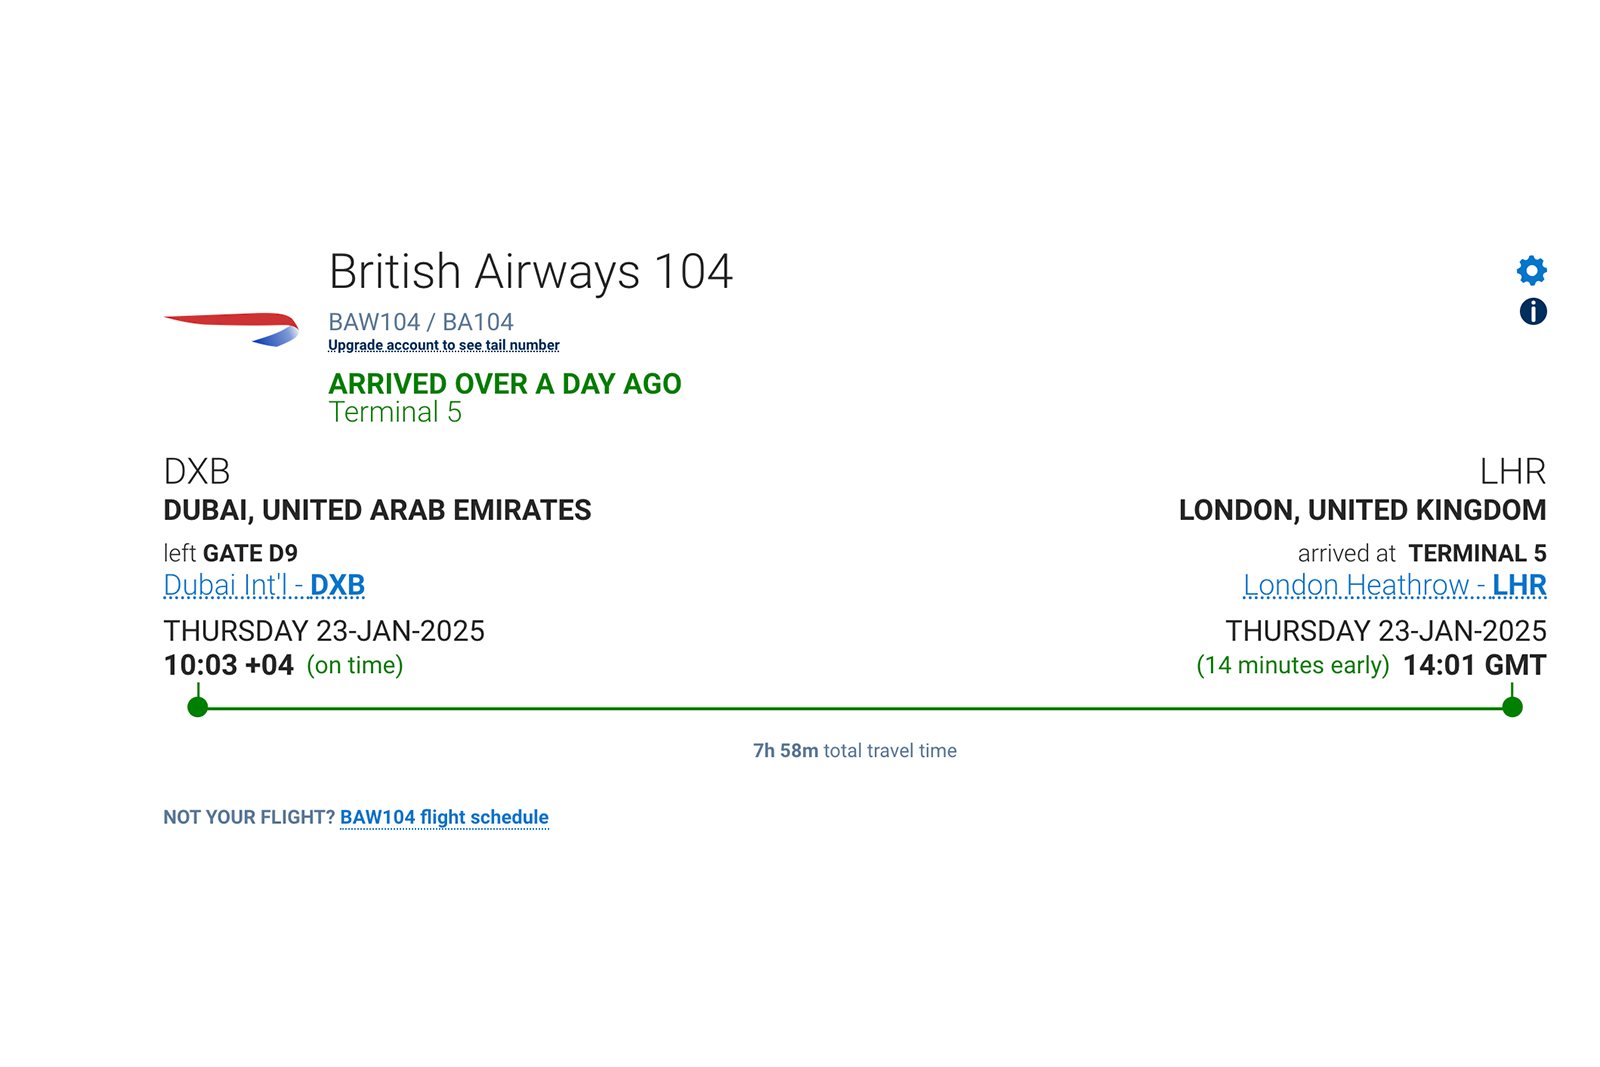
Task: Select the 14:01 GMT arrival time
Action: (1474, 664)
